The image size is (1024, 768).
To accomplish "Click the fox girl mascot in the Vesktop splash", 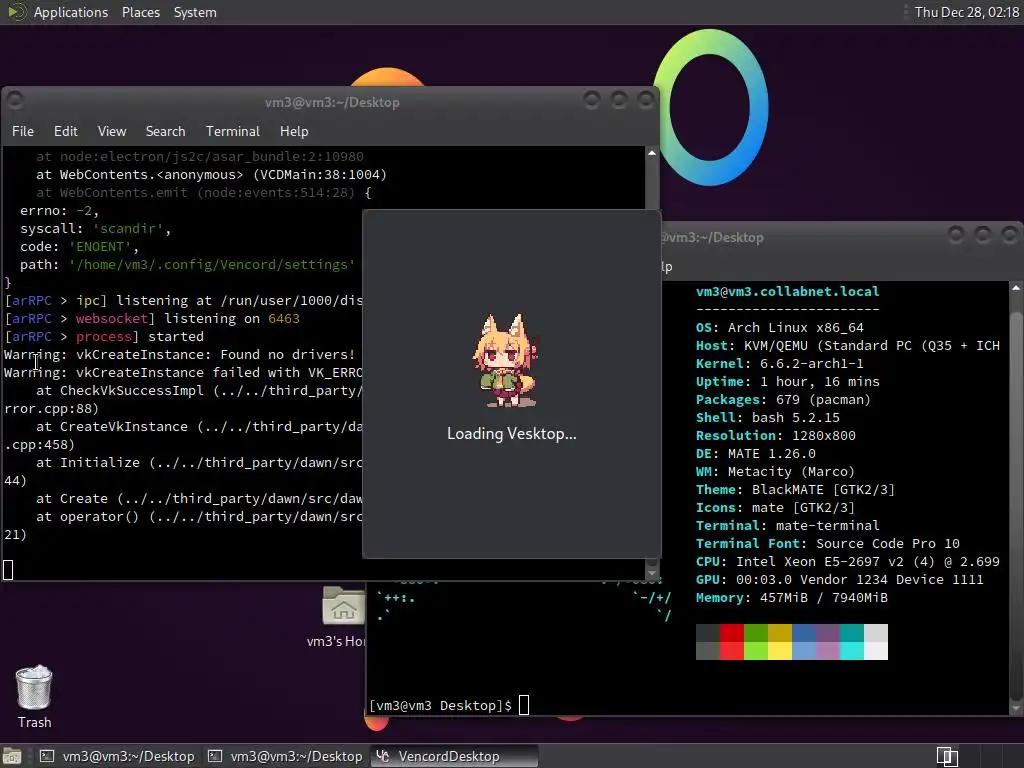I will 505,360.
